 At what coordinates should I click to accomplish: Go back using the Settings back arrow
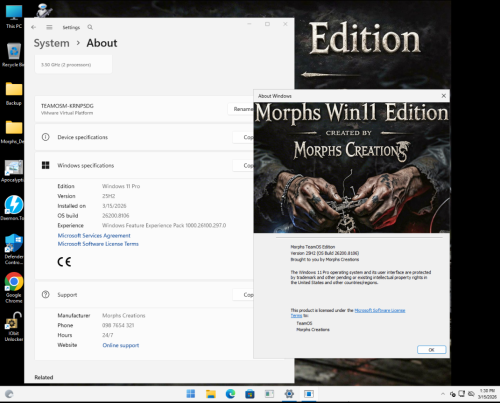[33, 27]
